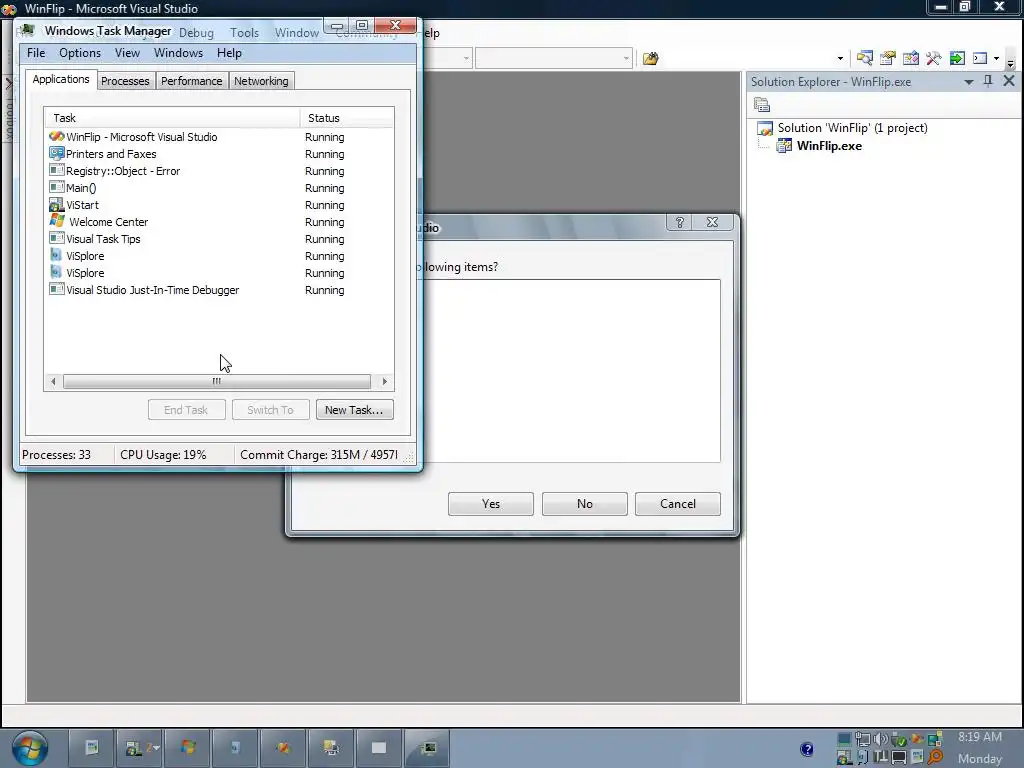Click the blue help icon in taskbar
1024x768 pixels.
[807, 749]
